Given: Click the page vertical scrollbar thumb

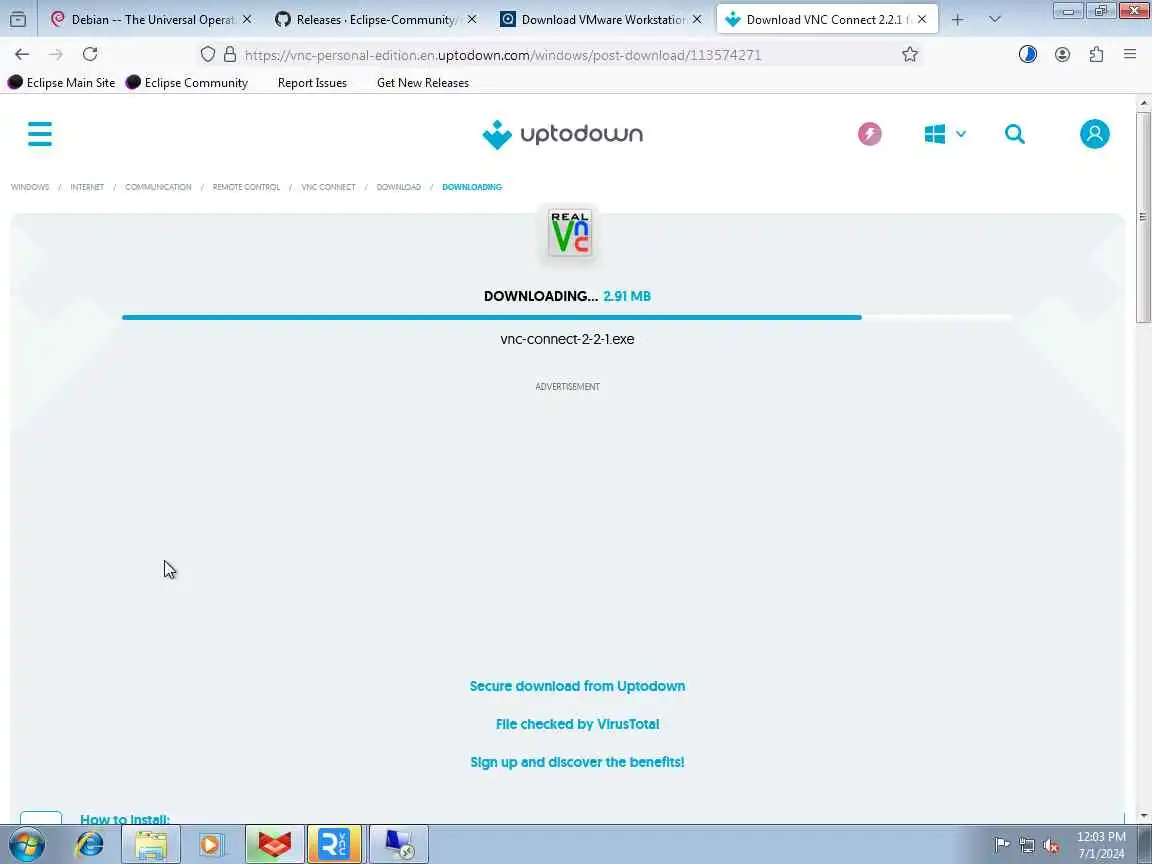Looking at the screenshot, I should tap(1143, 217).
